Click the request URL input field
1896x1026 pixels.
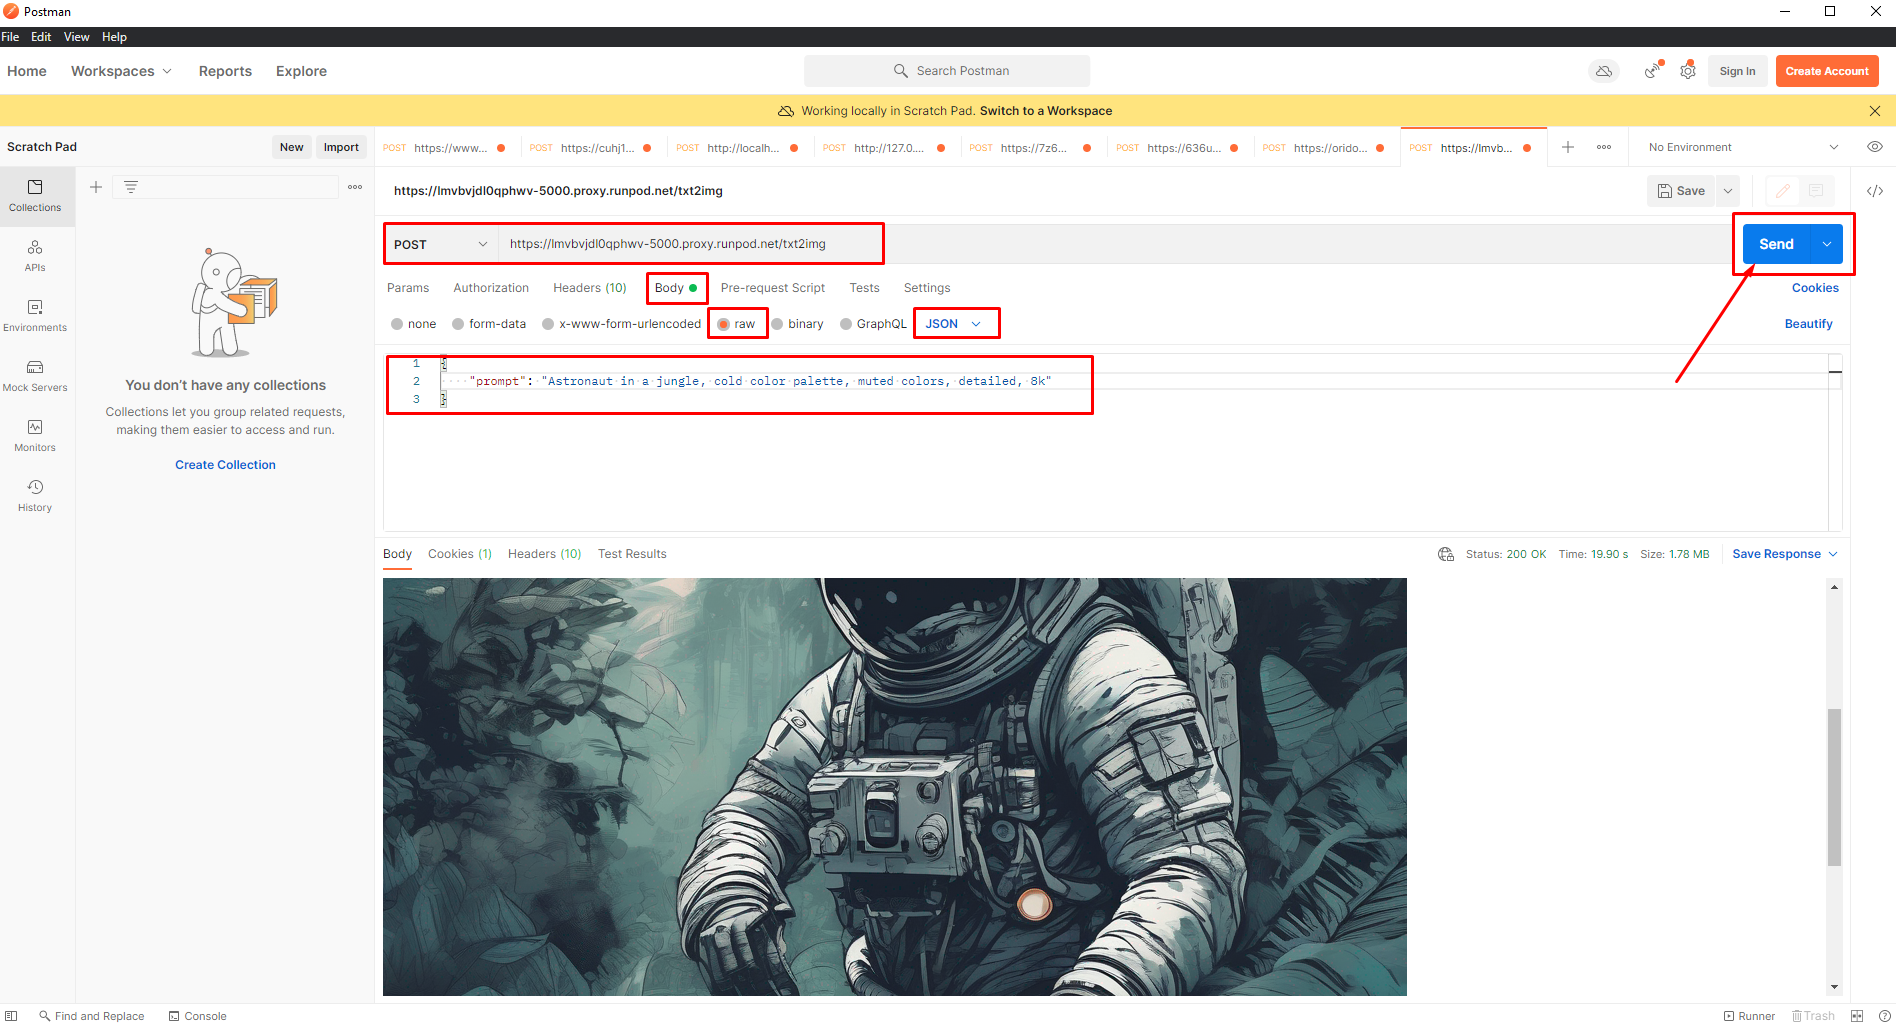(1115, 244)
